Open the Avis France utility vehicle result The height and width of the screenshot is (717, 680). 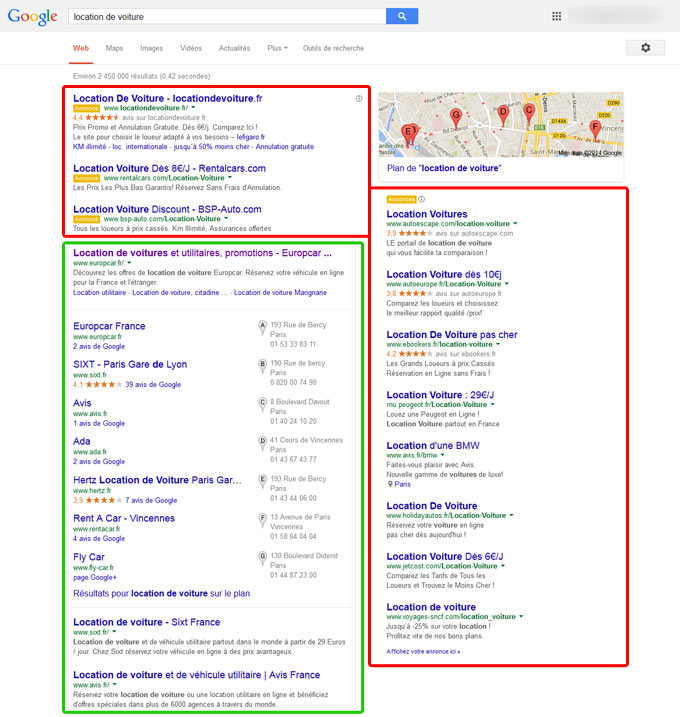(197, 675)
